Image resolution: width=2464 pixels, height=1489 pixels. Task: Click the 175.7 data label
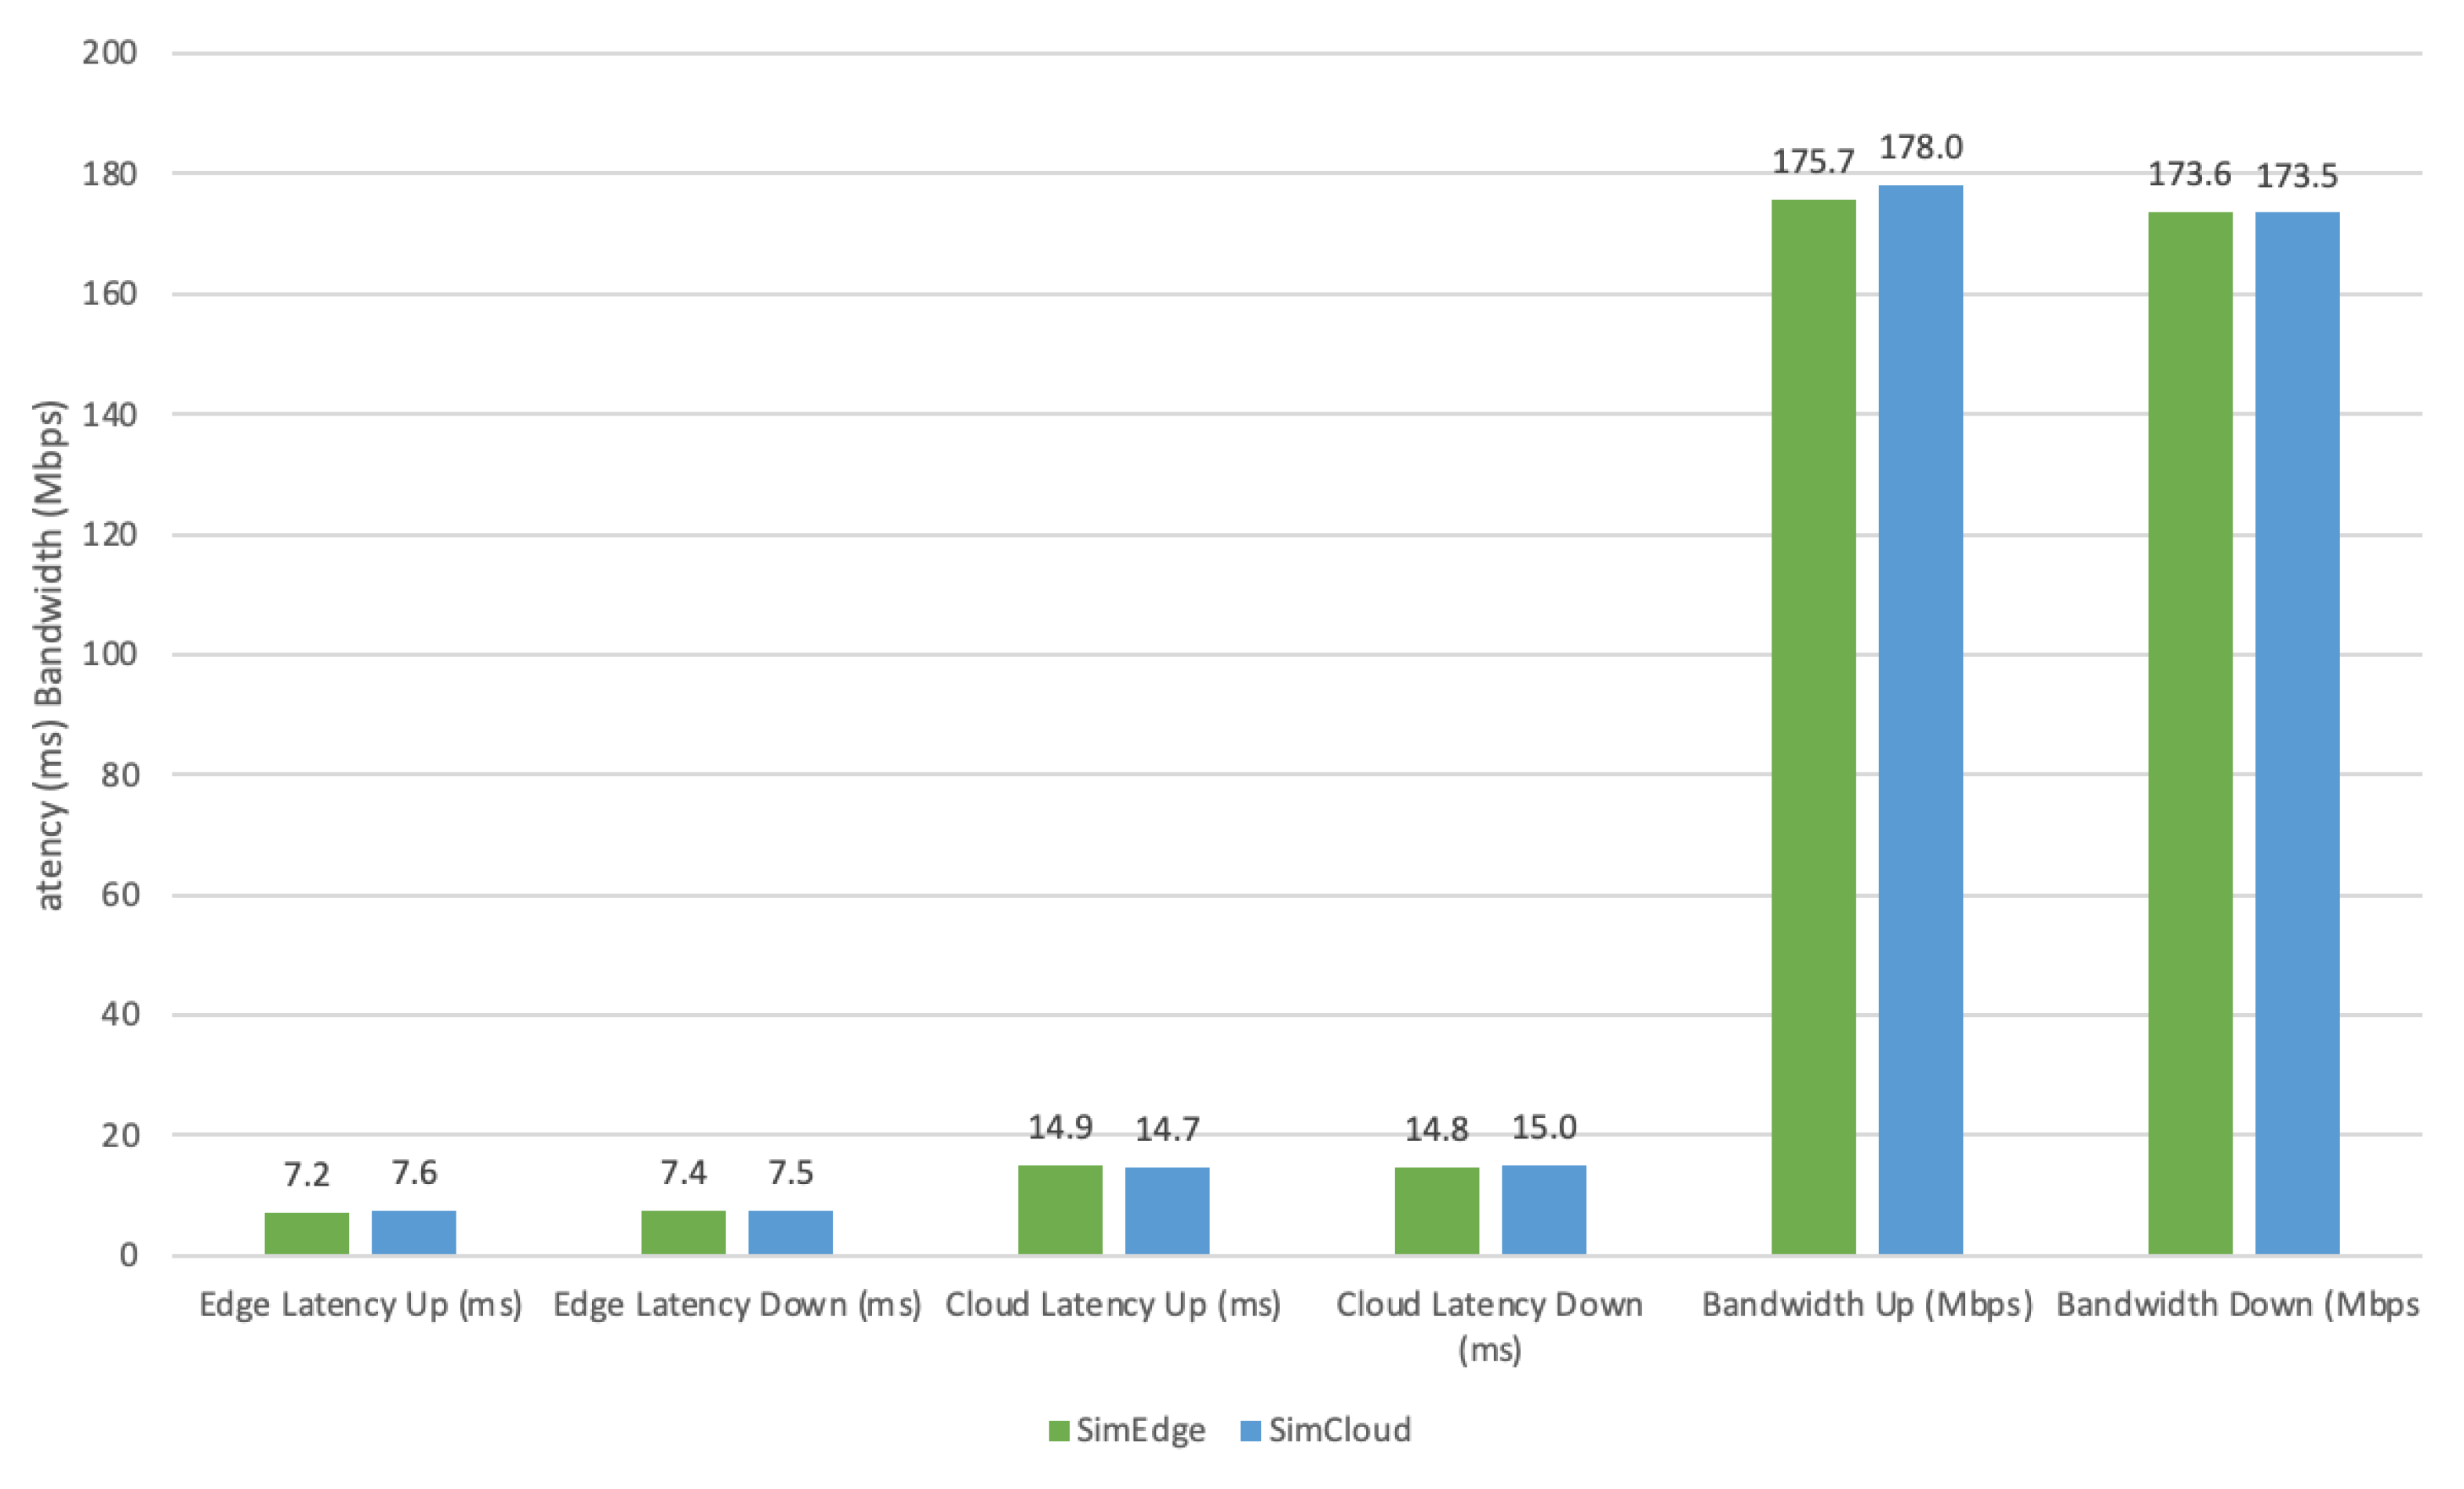click(x=1813, y=162)
